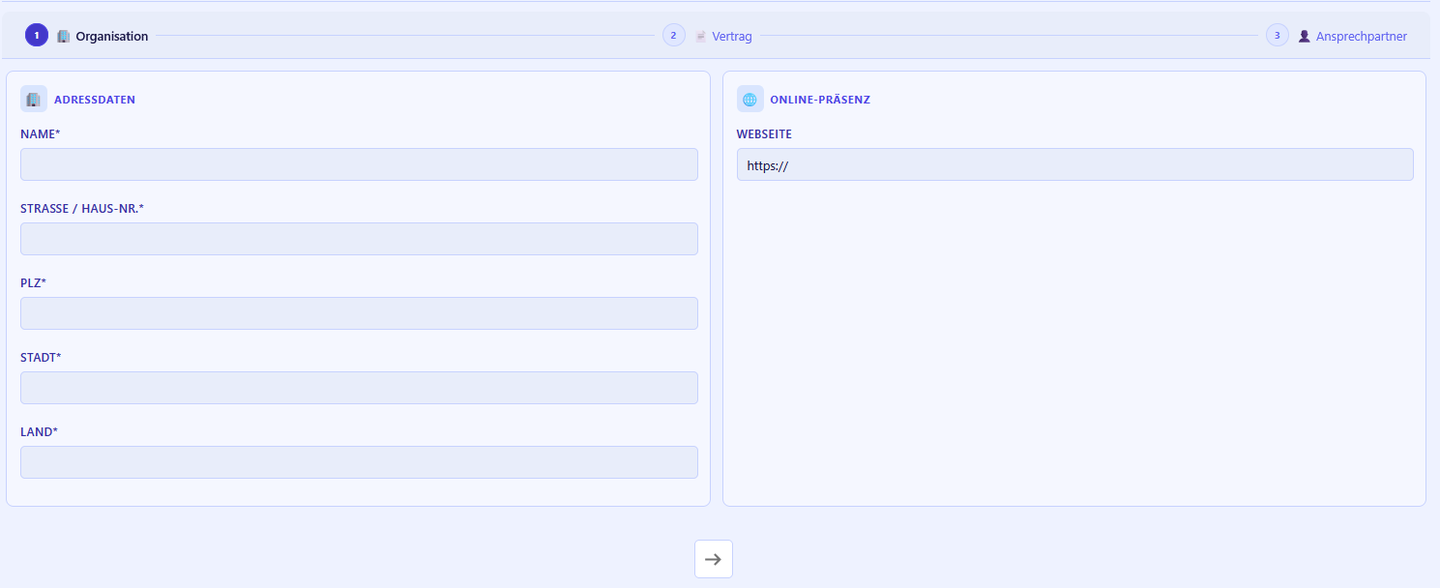Click the building icon beside Organisation step
This screenshot has width=1440, height=588.
(x=64, y=36)
